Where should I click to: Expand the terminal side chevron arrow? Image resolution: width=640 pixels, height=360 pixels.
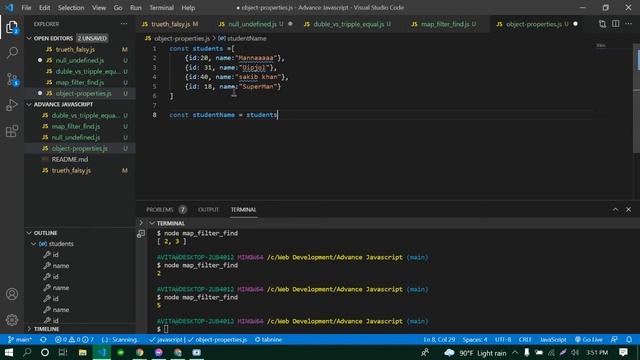(x=141, y=223)
